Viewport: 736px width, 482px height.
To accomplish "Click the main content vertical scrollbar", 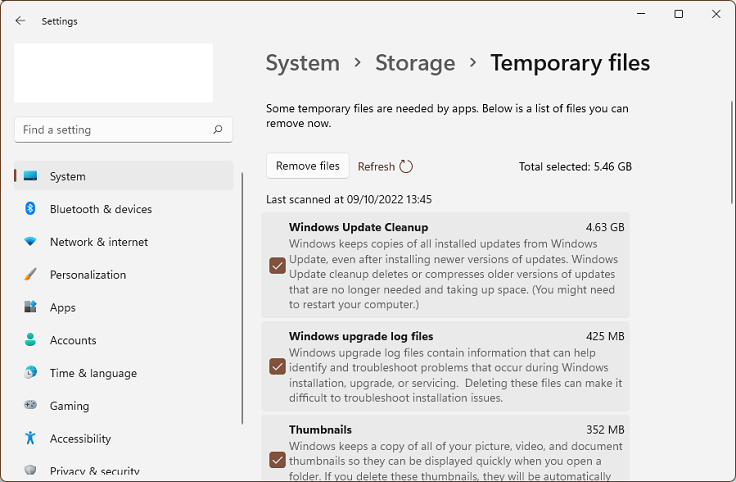I will (732, 153).
